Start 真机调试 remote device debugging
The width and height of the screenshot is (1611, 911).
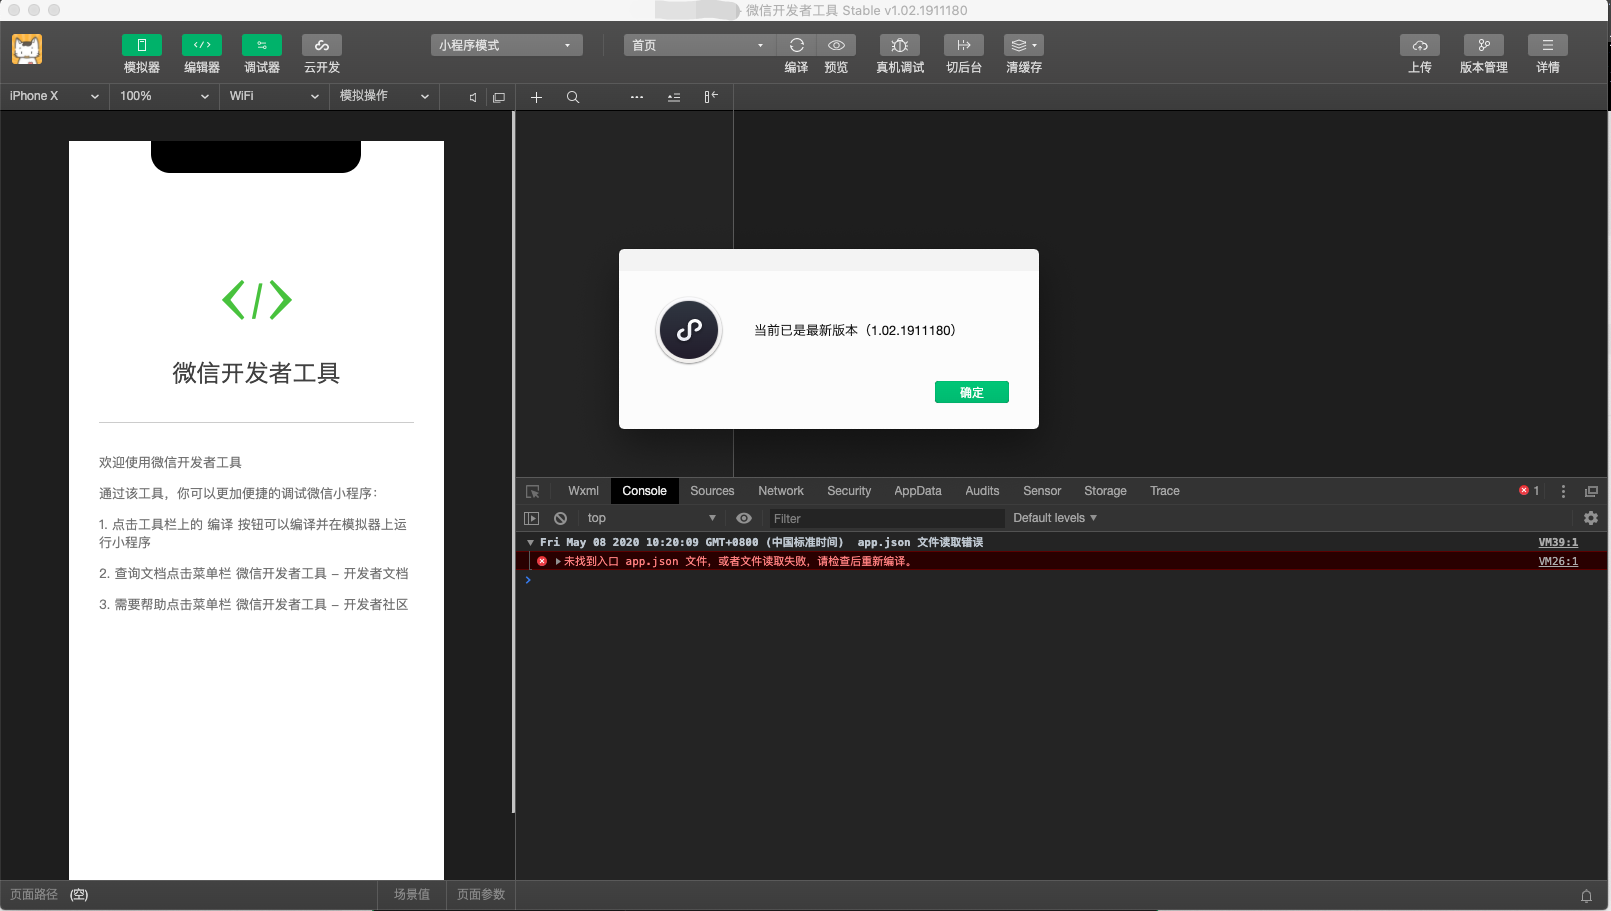click(900, 45)
